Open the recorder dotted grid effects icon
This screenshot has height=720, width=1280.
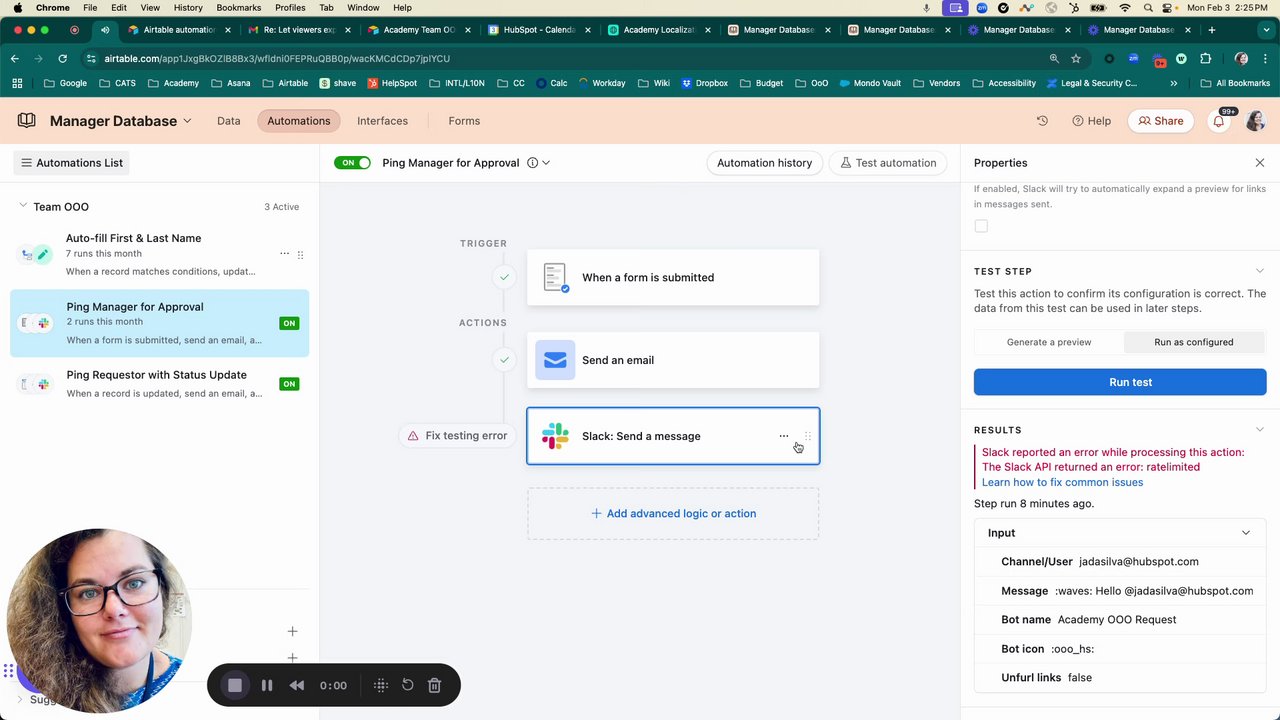click(381, 685)
